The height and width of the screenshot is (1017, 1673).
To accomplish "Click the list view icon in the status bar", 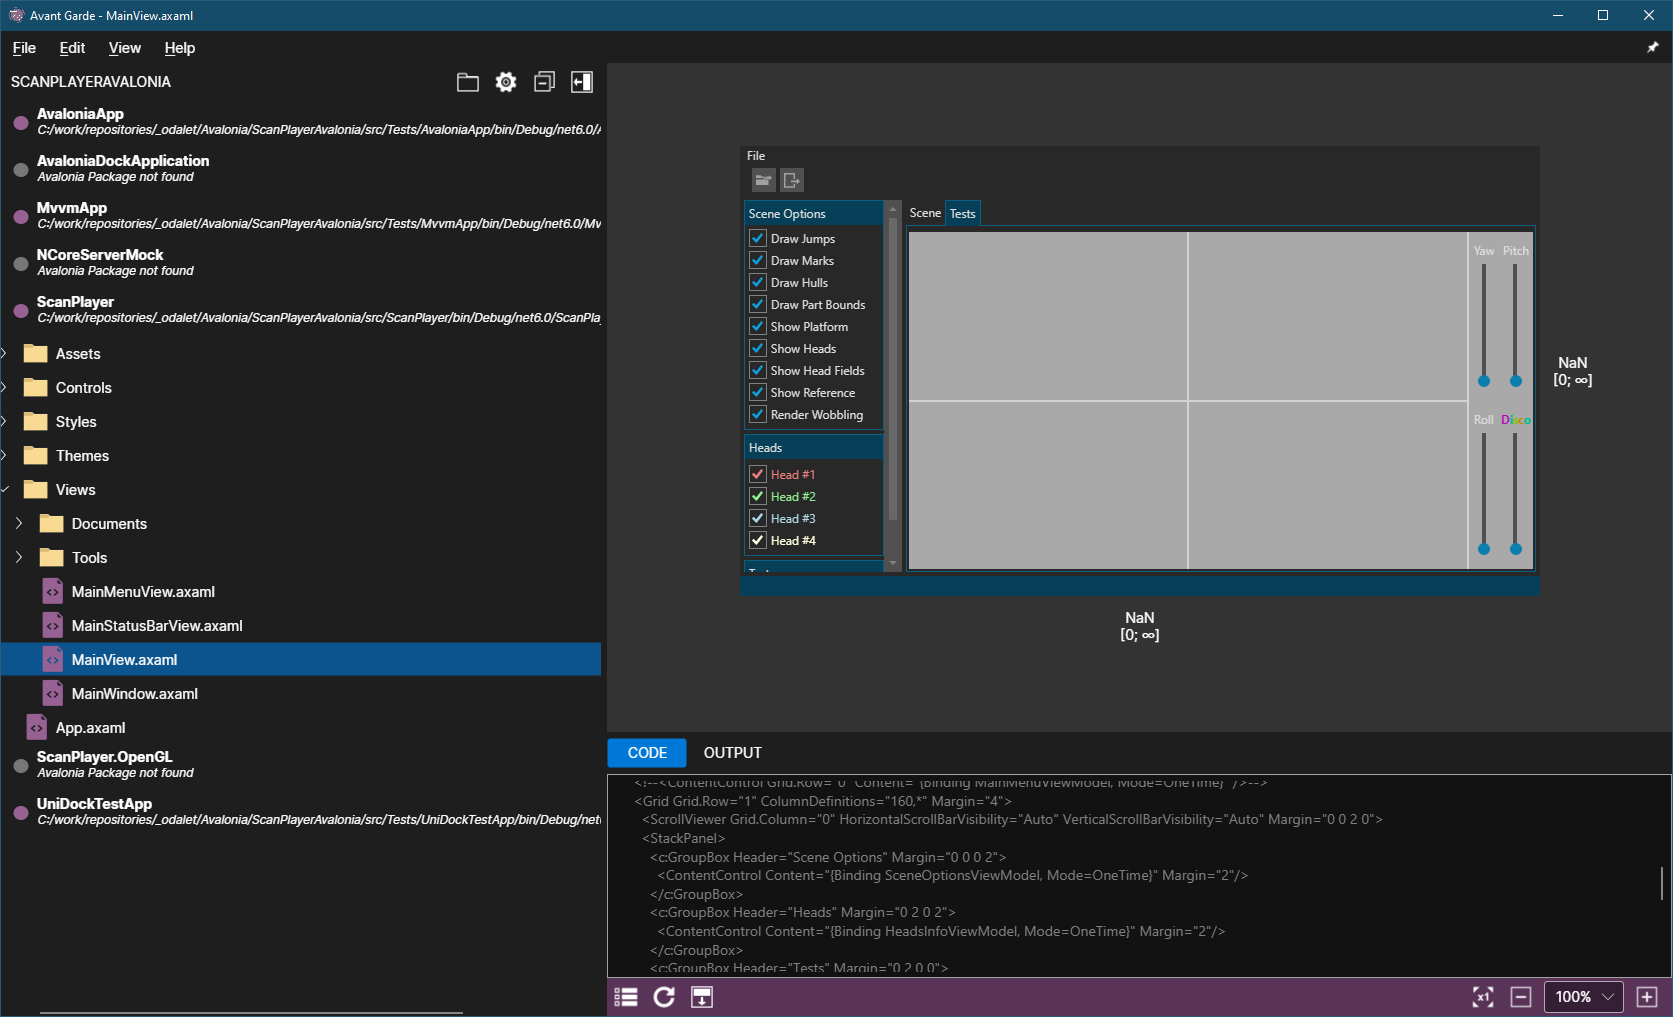I will coord(625,996).
